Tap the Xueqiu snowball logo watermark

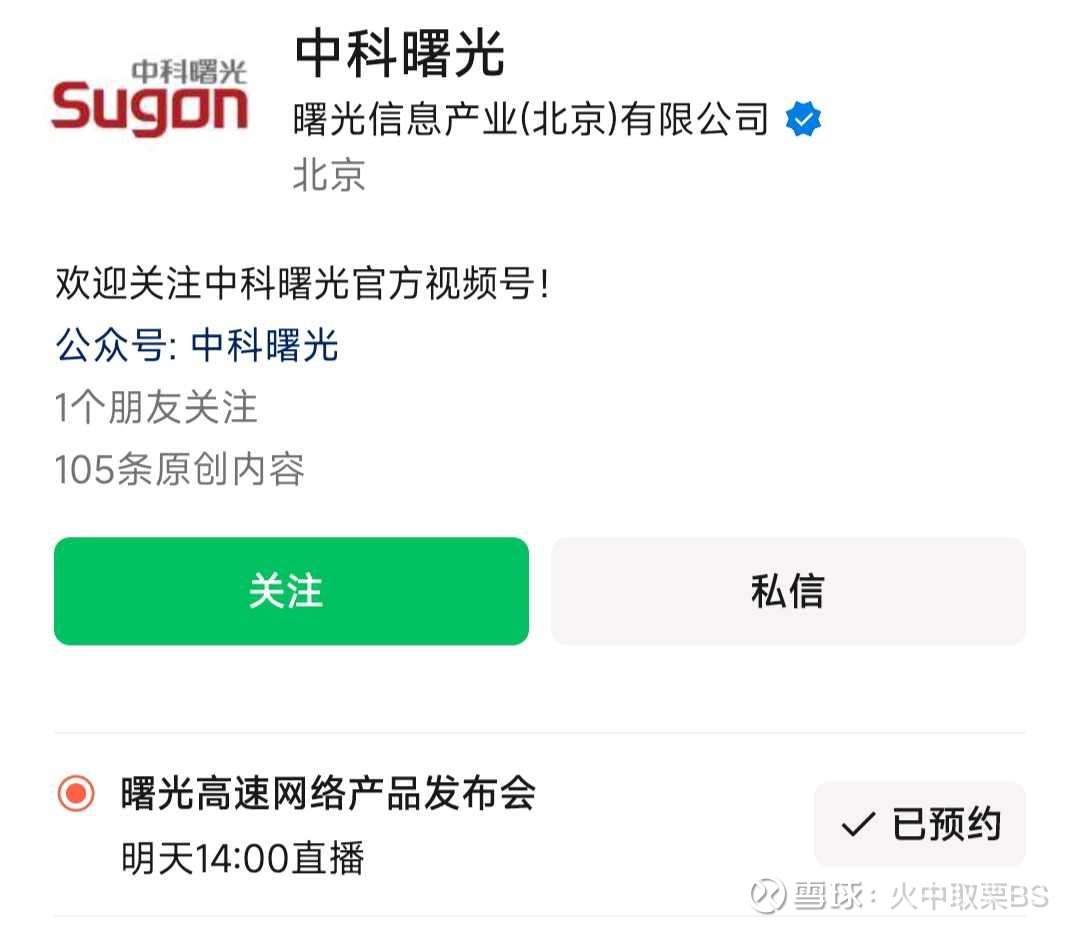click(x=768, y=895)
